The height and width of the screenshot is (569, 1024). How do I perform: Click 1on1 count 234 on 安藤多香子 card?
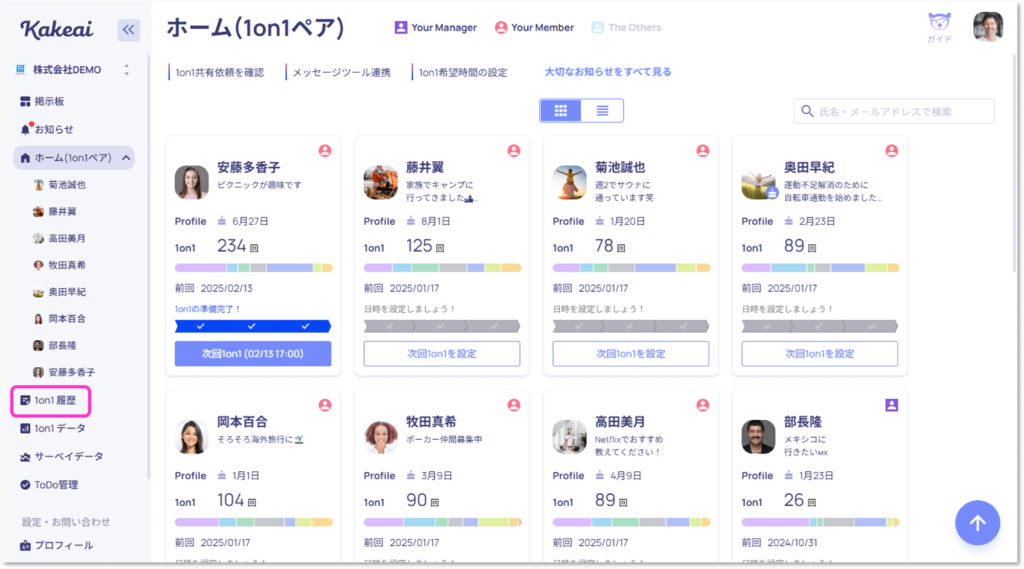231,246
